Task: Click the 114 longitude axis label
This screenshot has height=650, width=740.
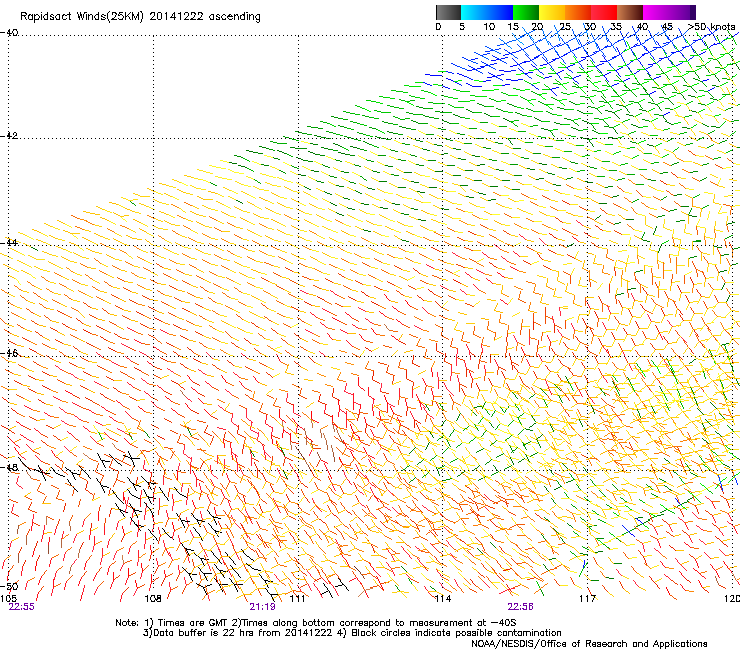Action: [x=443, y=599]
